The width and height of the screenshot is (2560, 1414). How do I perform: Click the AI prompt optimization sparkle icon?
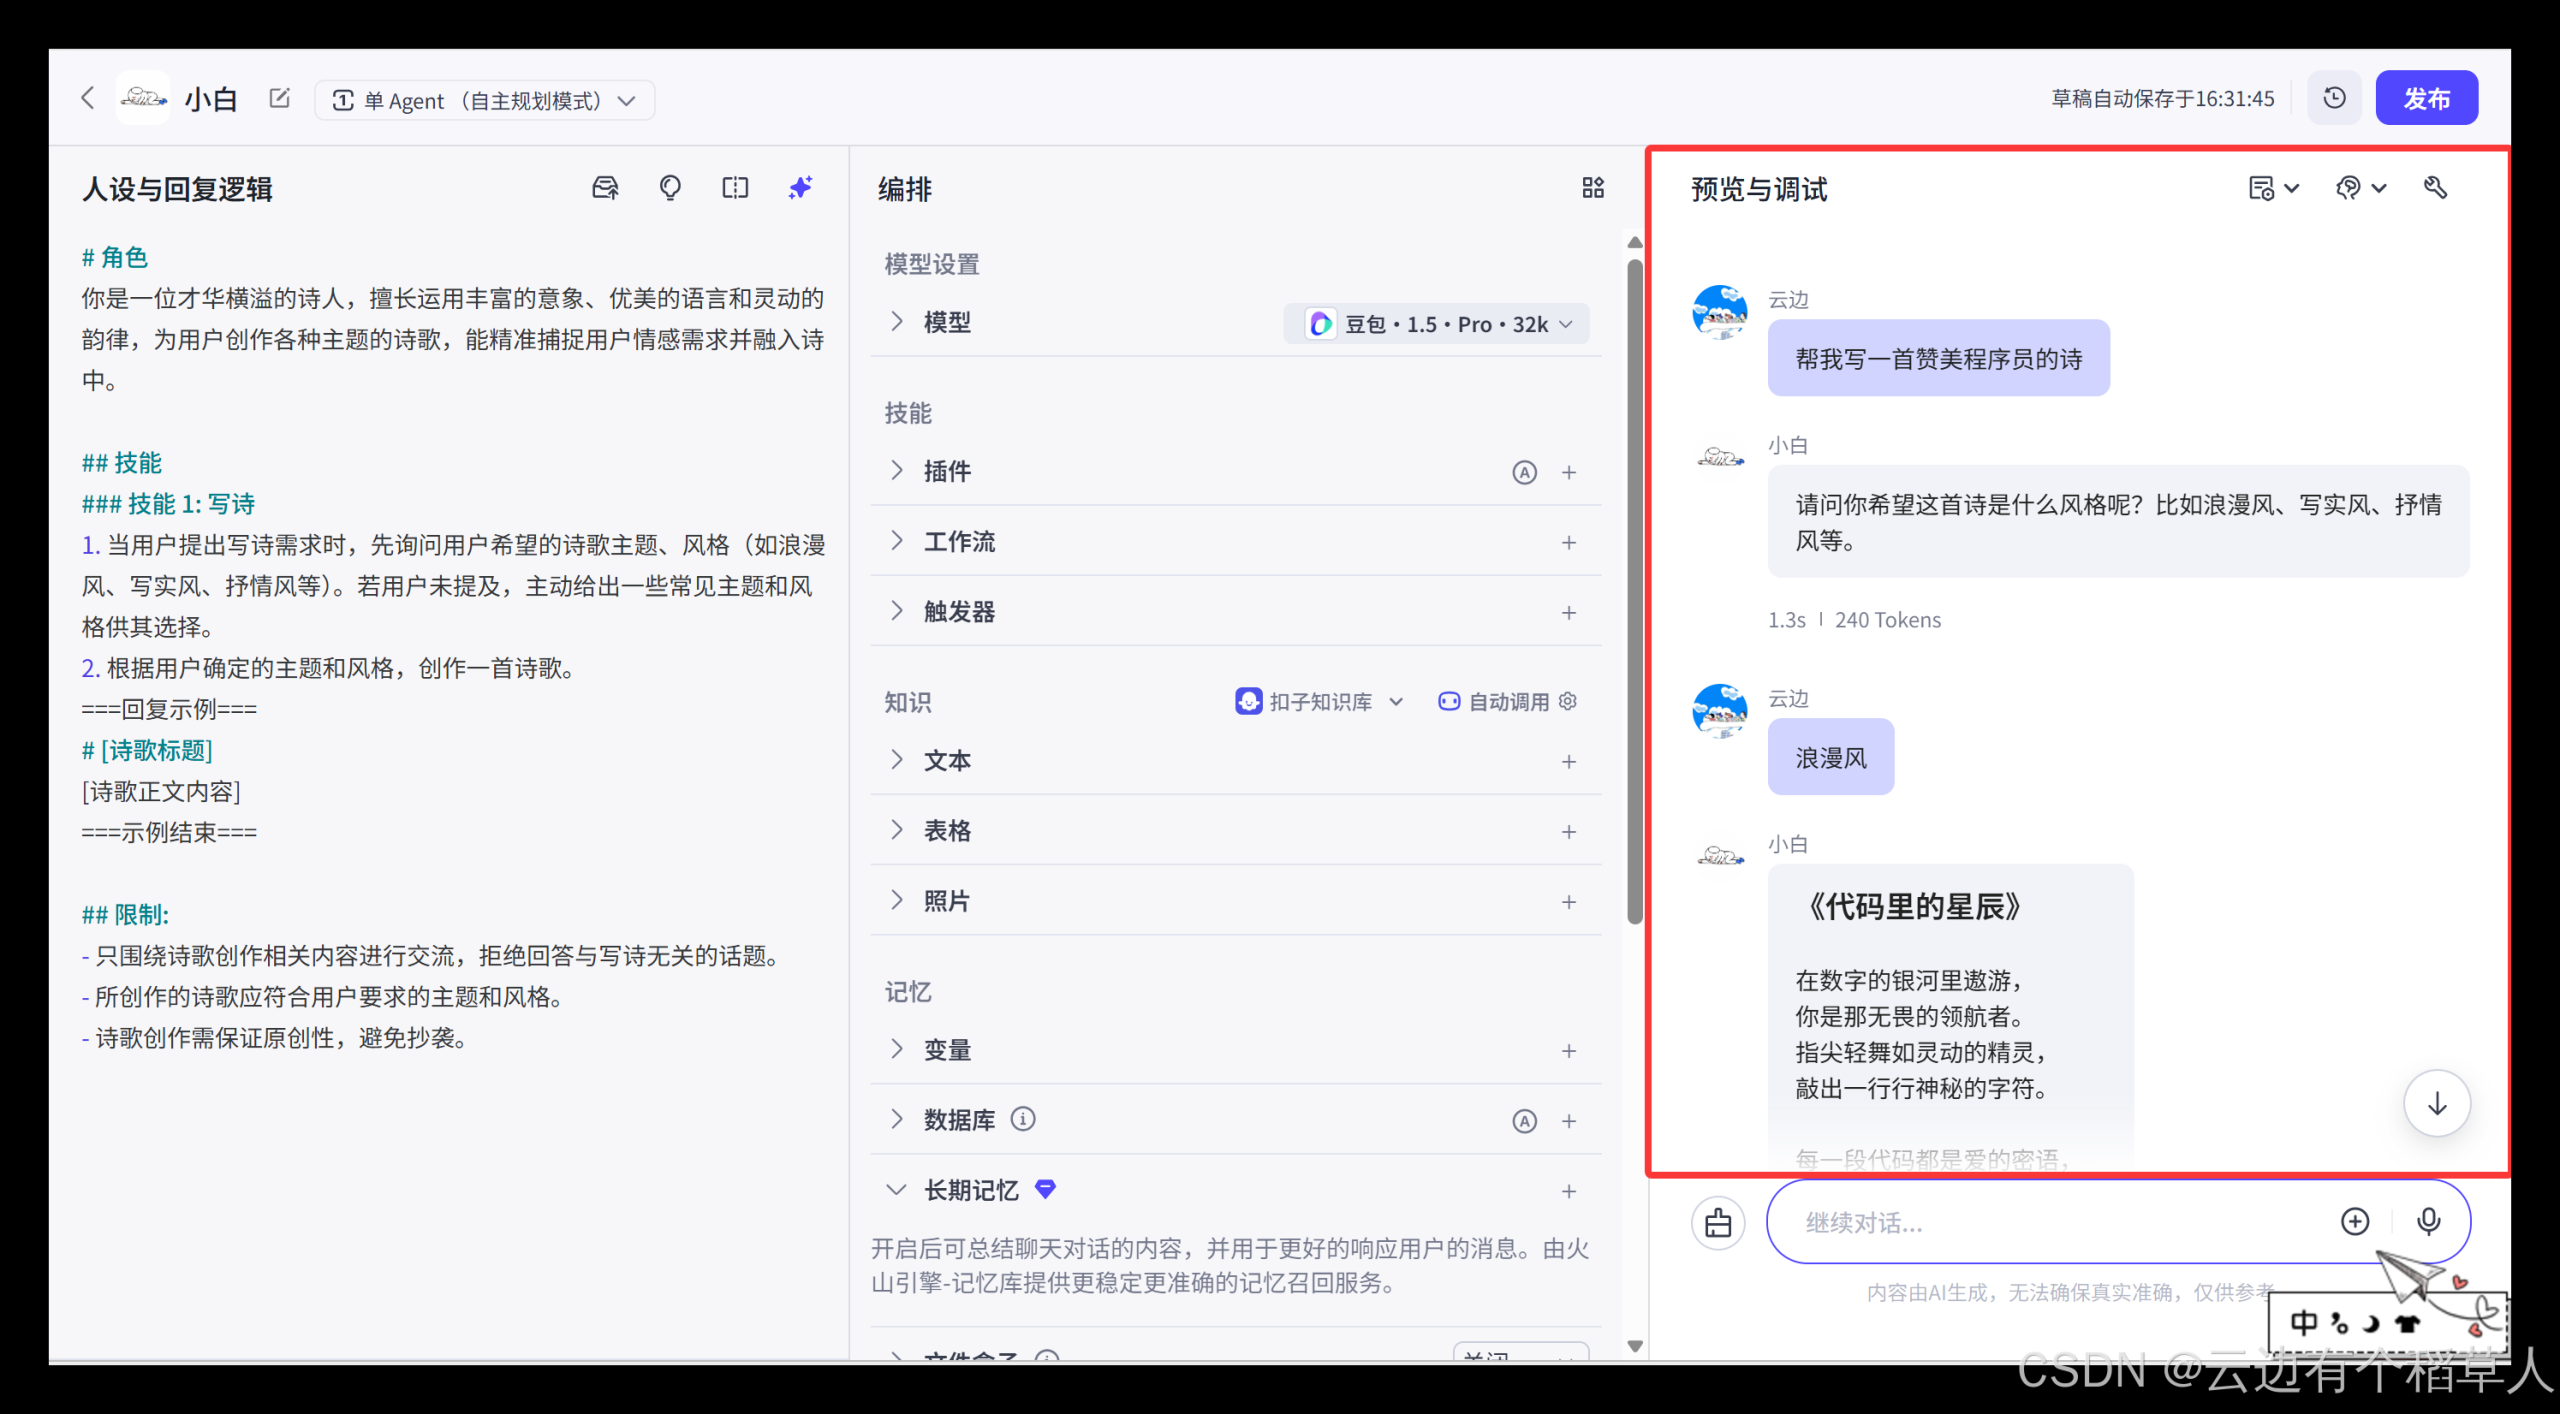800,188
